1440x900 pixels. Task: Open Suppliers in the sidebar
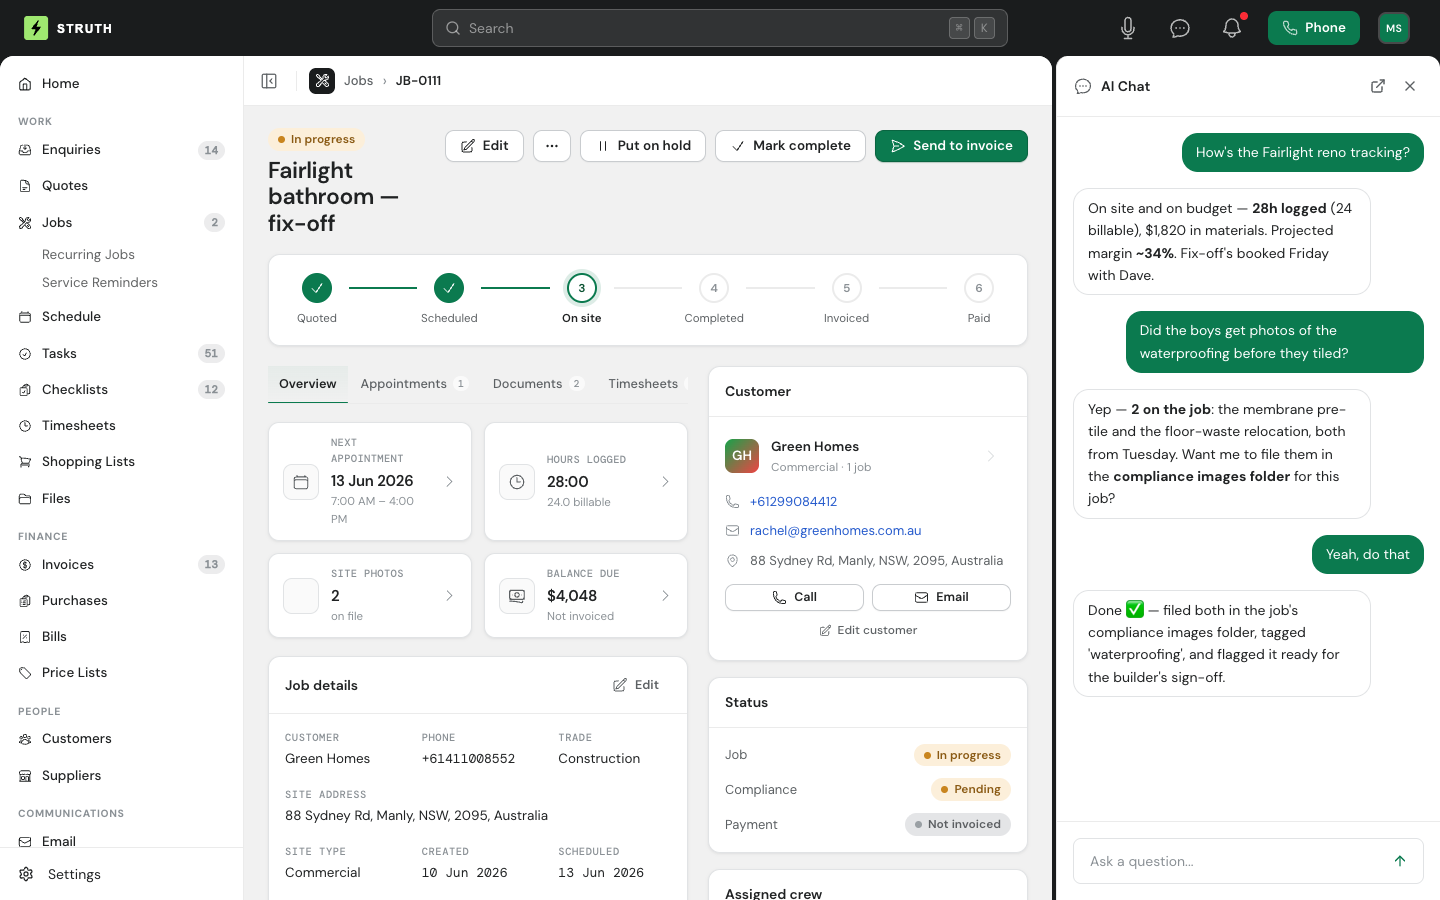(x=121, y=776)
